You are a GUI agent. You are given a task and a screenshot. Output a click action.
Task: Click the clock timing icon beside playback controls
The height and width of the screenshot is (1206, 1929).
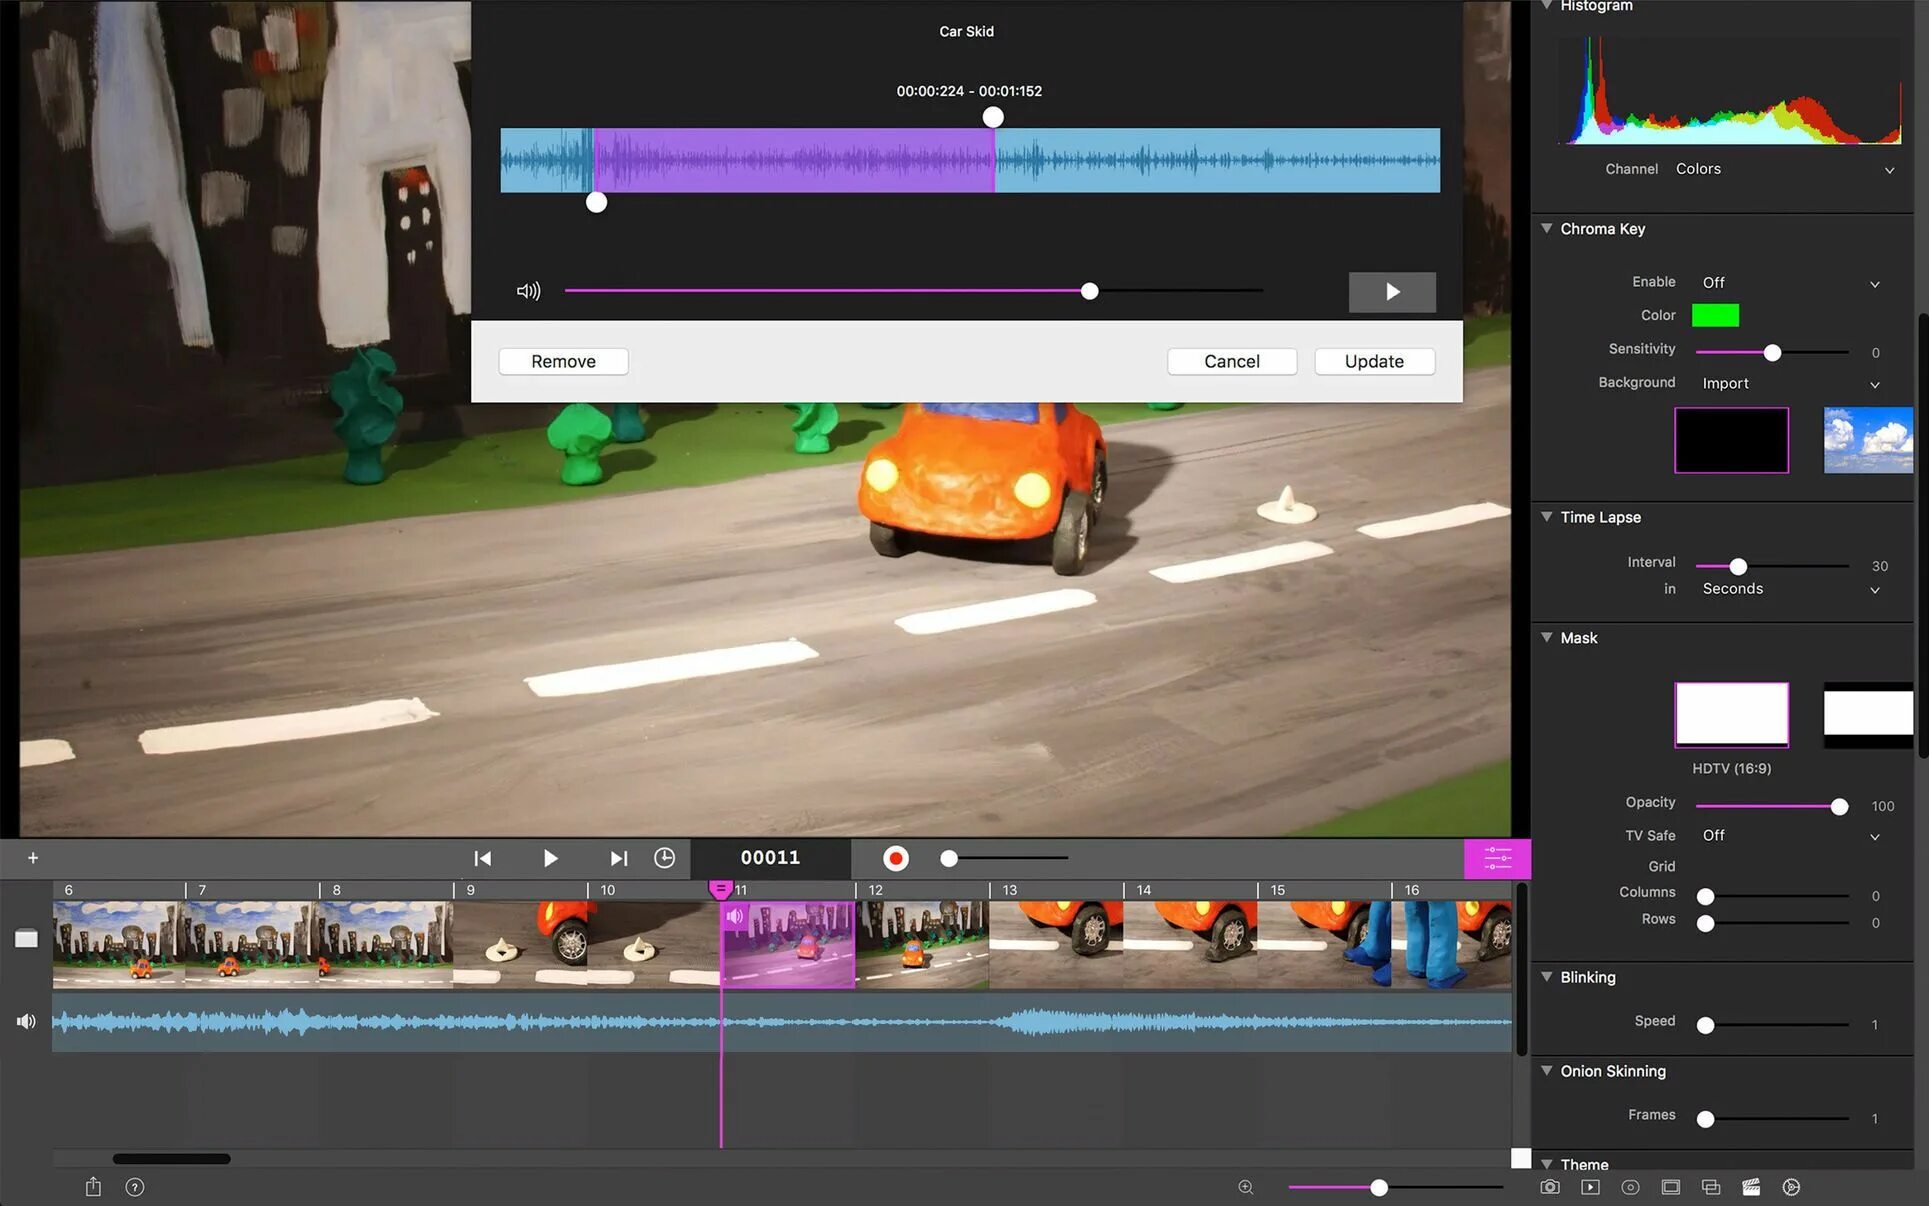664,858
